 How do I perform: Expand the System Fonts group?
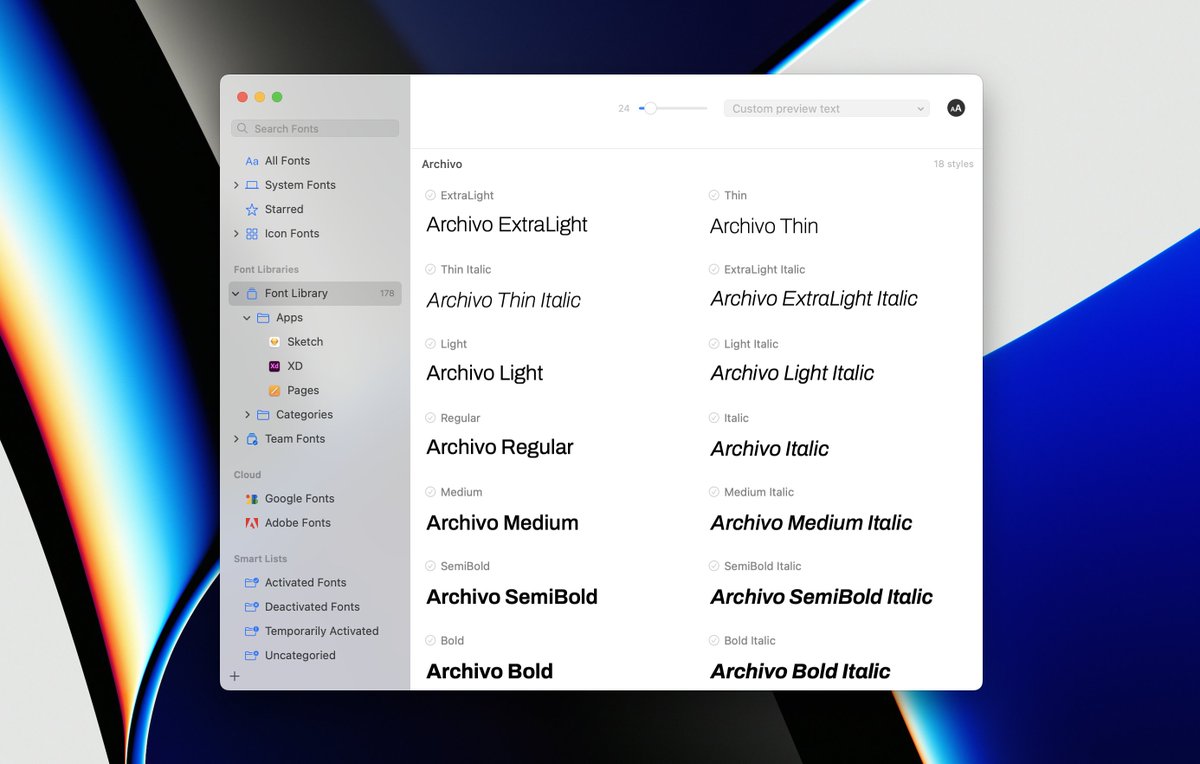click(x=236, y=185)
